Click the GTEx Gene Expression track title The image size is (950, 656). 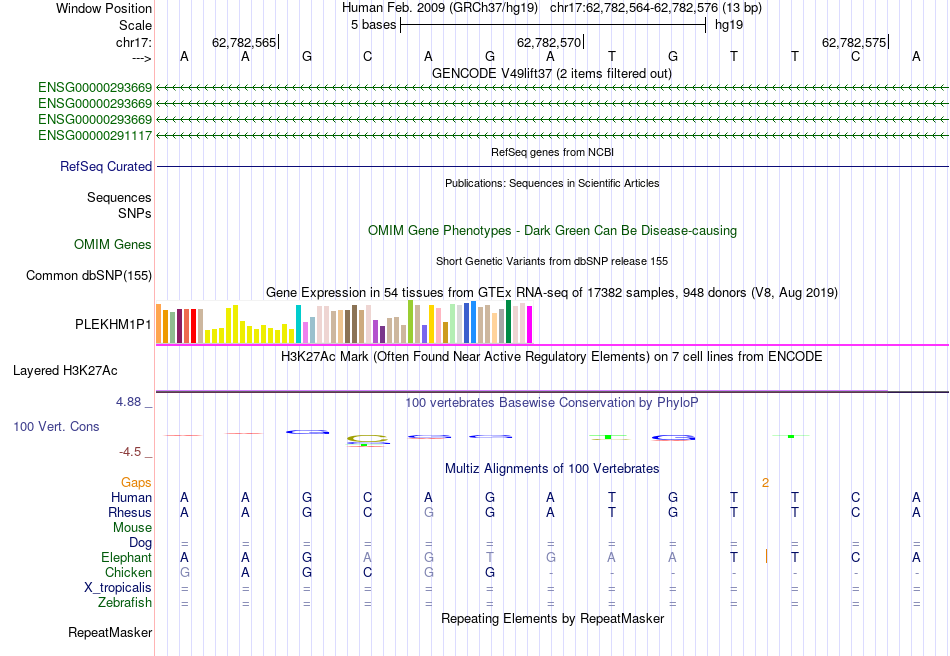tap(551, 293)
